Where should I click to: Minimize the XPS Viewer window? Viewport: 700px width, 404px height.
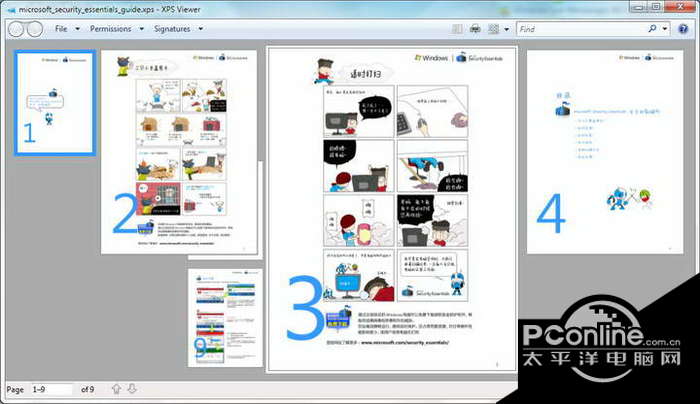[639, 7]
